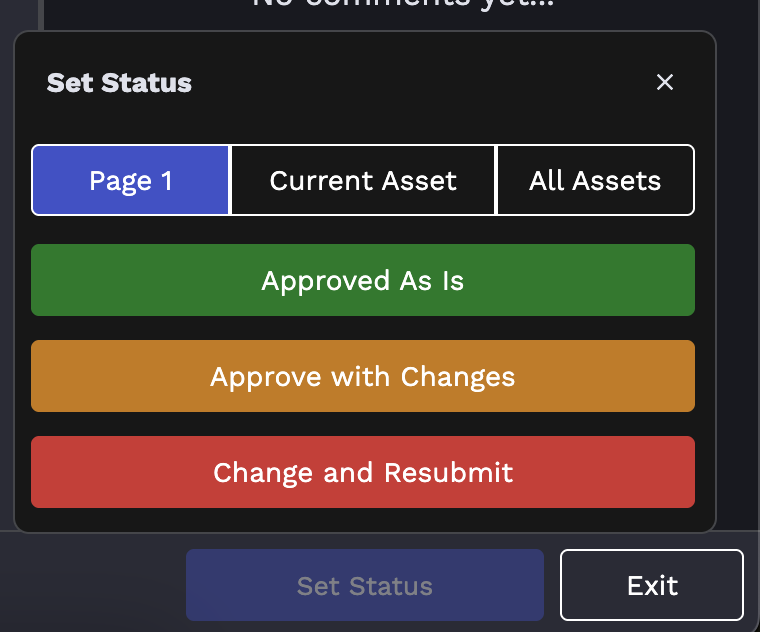Choose the All Assets tab
The height and width of the screenshot is (632, 760).
(595, 180)
